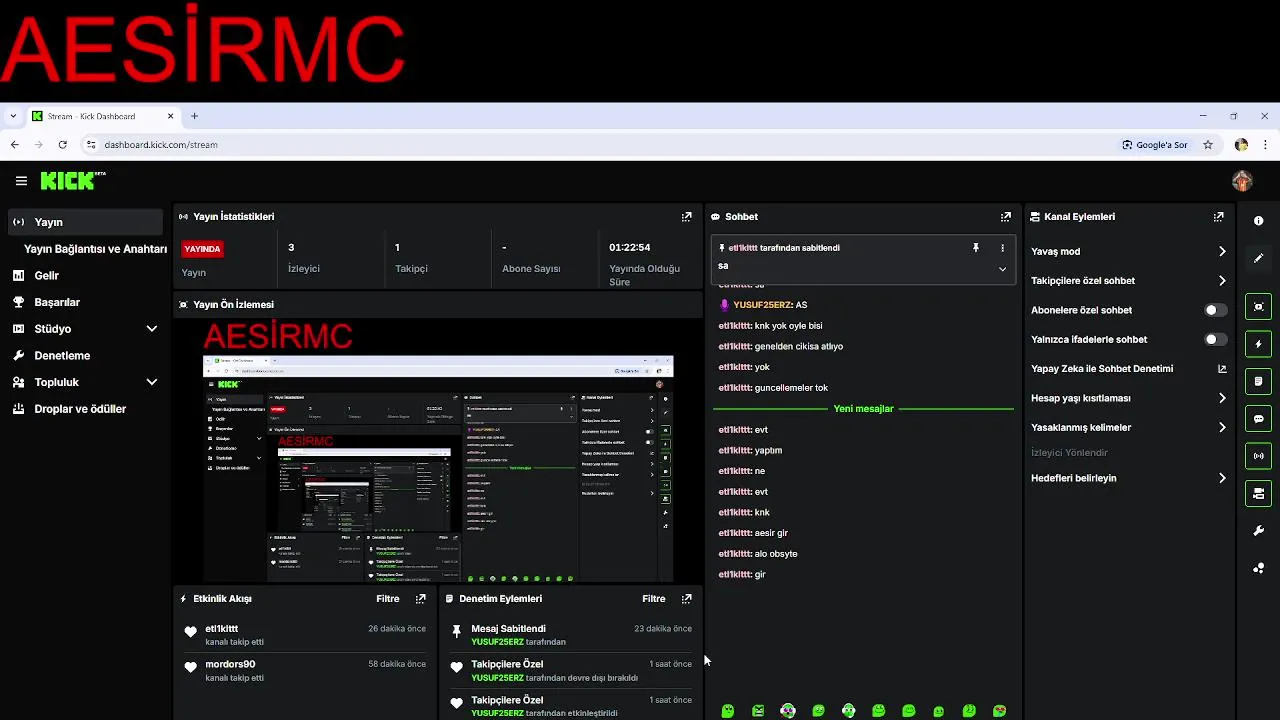Click Filtre in Etkinlik Akışı panel

tap(387, 599)
